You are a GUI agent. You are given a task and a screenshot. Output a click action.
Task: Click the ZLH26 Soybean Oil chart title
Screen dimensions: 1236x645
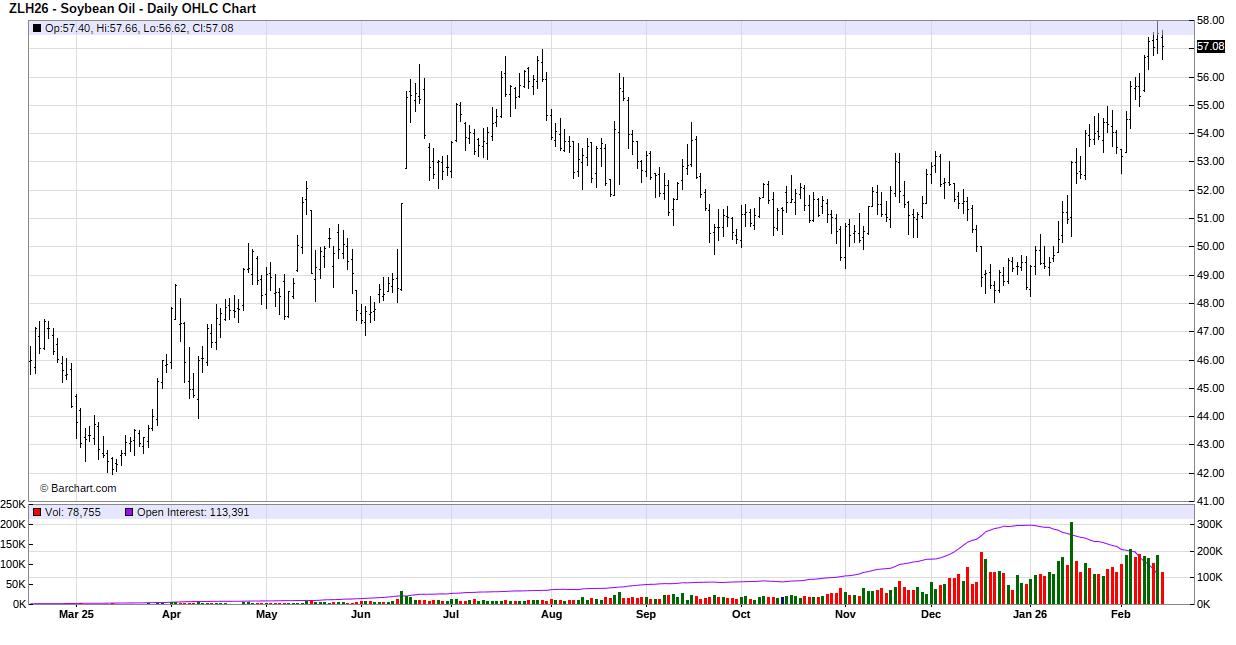coord(132,9)
